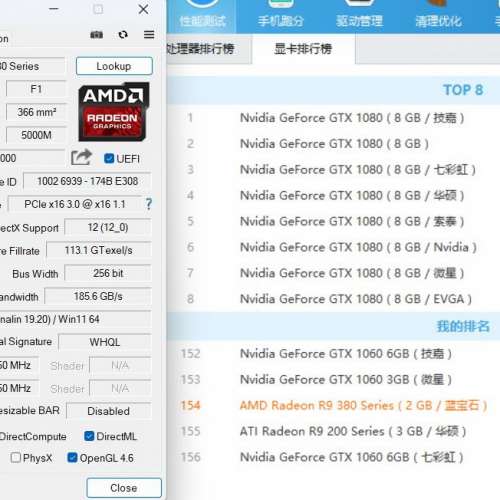
Task: Select rank 155 ATI Radeon R9 200 row
Action: click(333, 431)
